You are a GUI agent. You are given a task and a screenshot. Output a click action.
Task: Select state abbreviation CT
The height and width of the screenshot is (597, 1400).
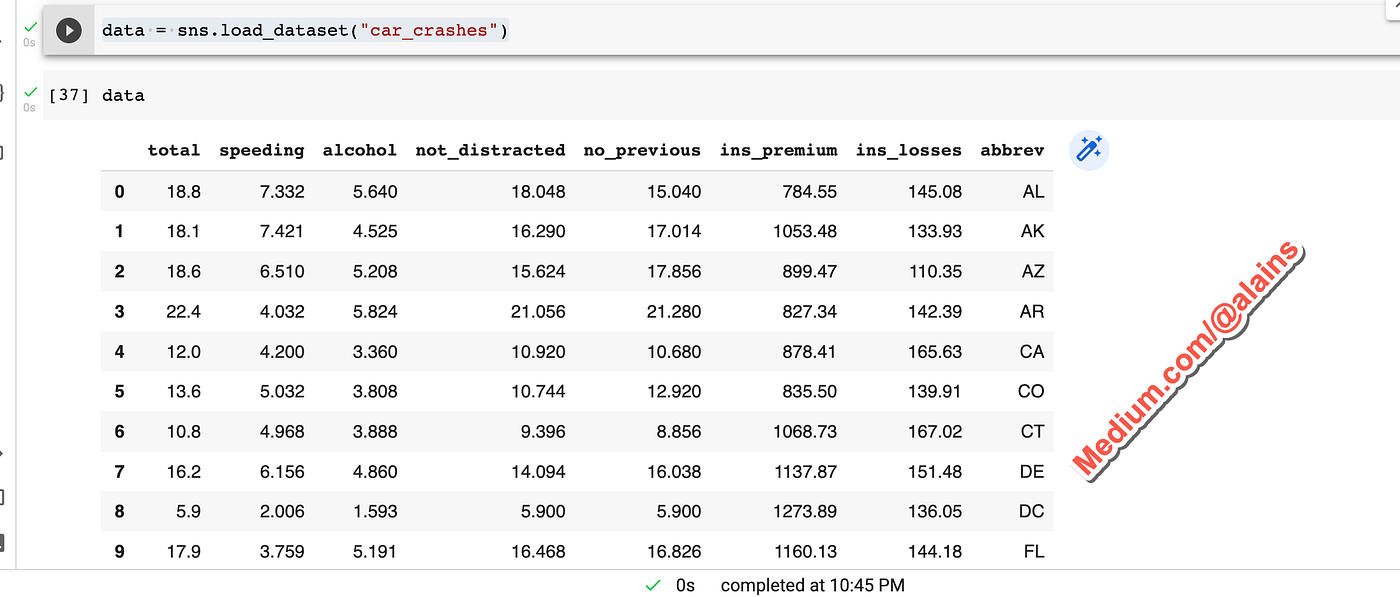tap(1032, 431)
